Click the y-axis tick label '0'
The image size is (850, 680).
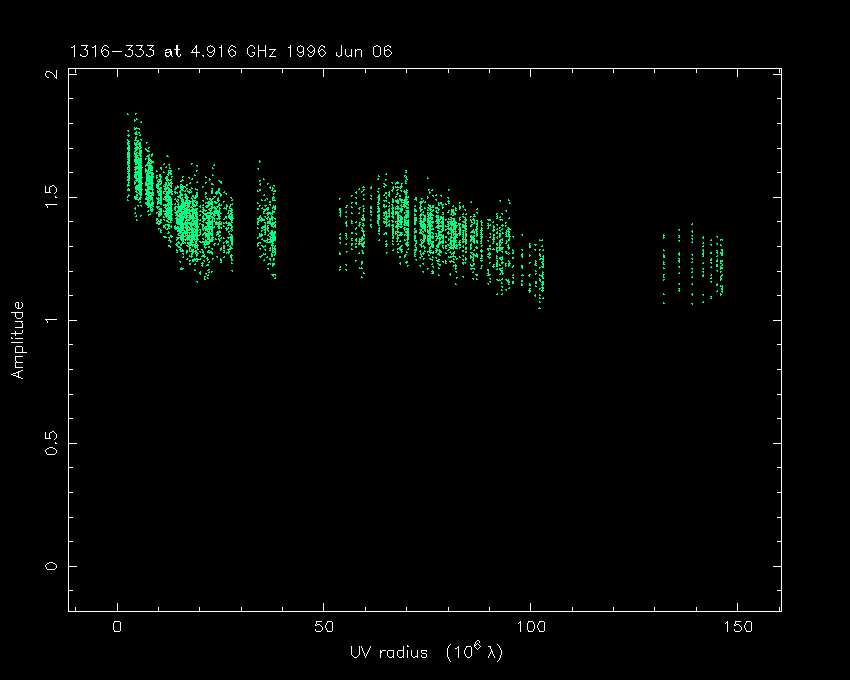[52, 566]
